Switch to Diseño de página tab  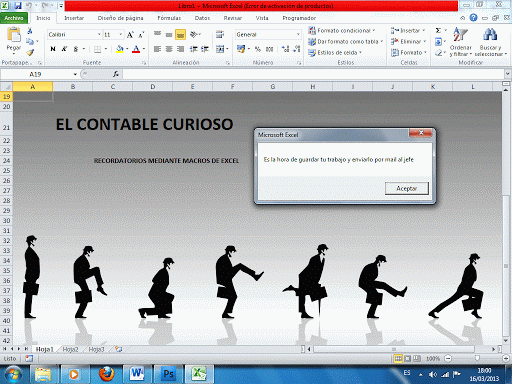coord(120,18)
